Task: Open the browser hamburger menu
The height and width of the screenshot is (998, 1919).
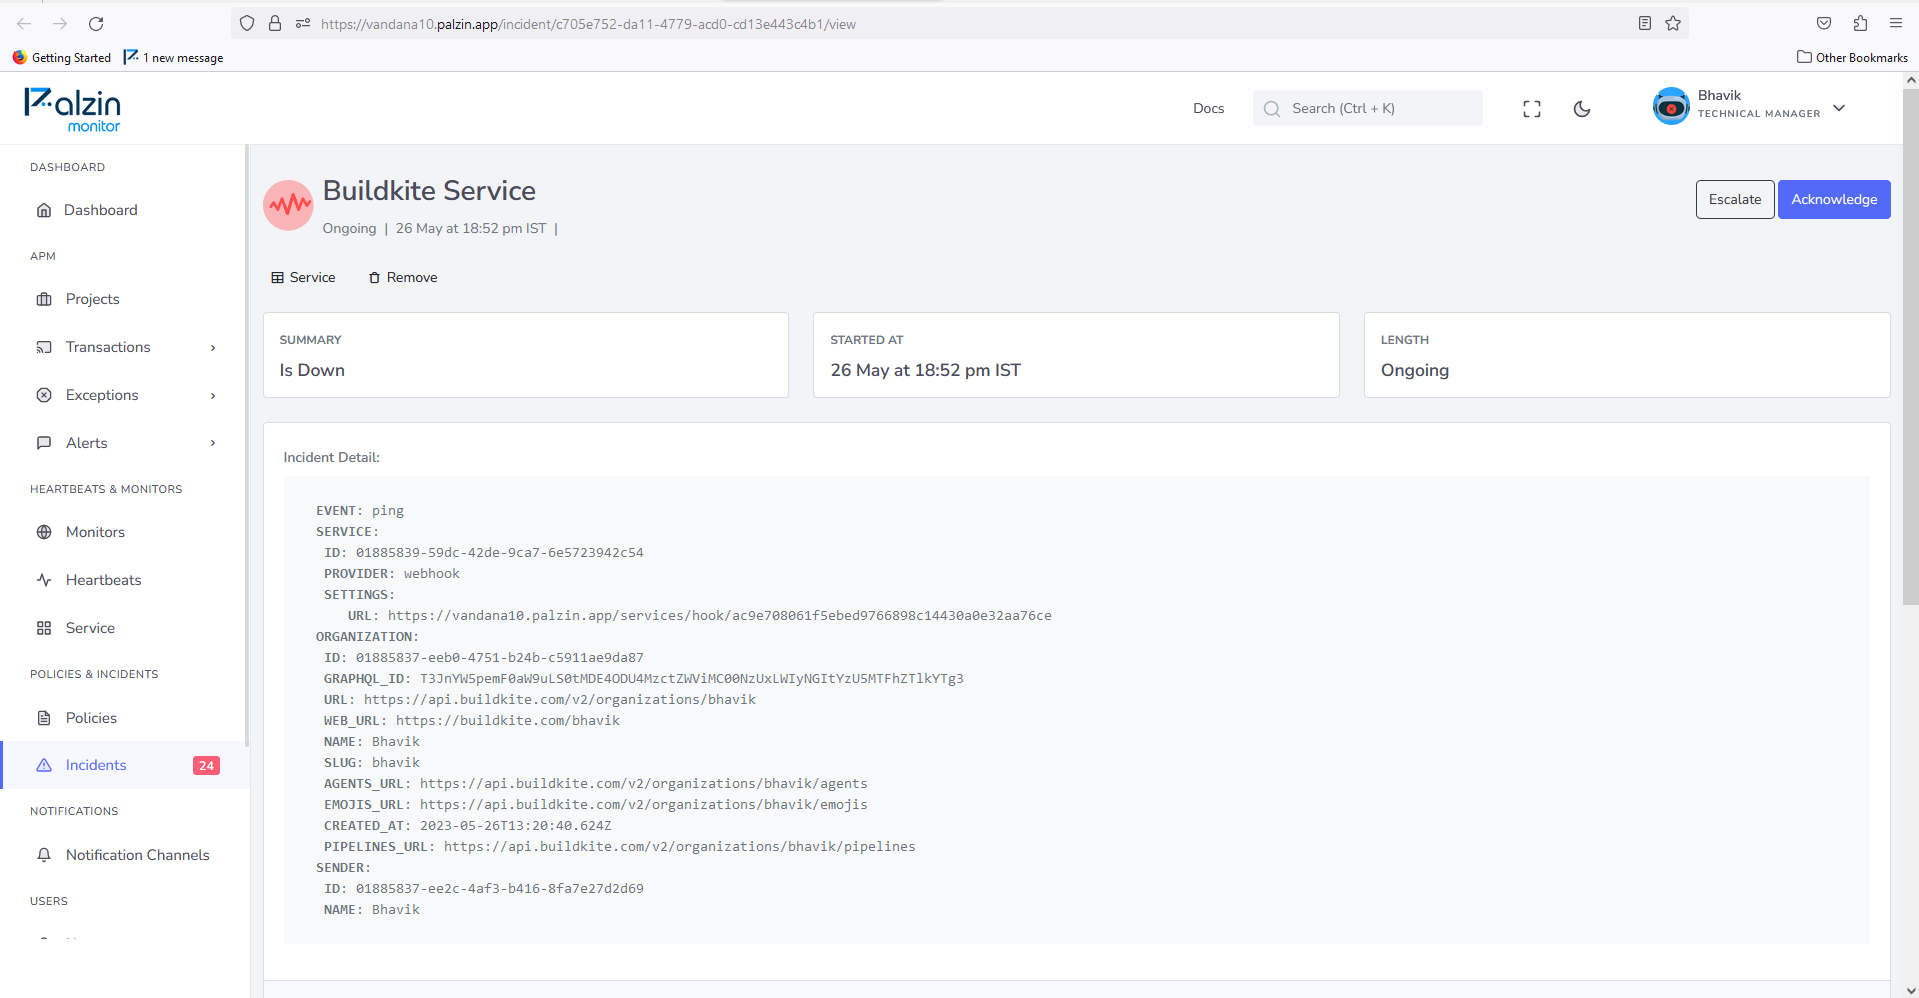Action: click(1895, 23)
